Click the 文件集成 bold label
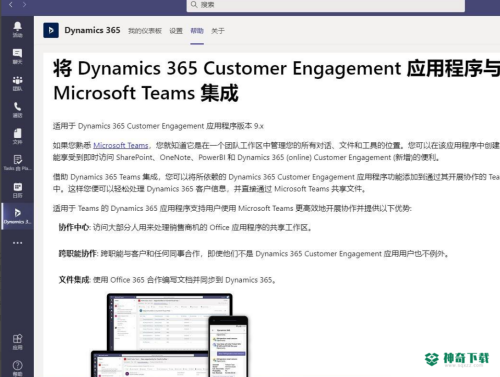500x377 pixels. (74, 280)
